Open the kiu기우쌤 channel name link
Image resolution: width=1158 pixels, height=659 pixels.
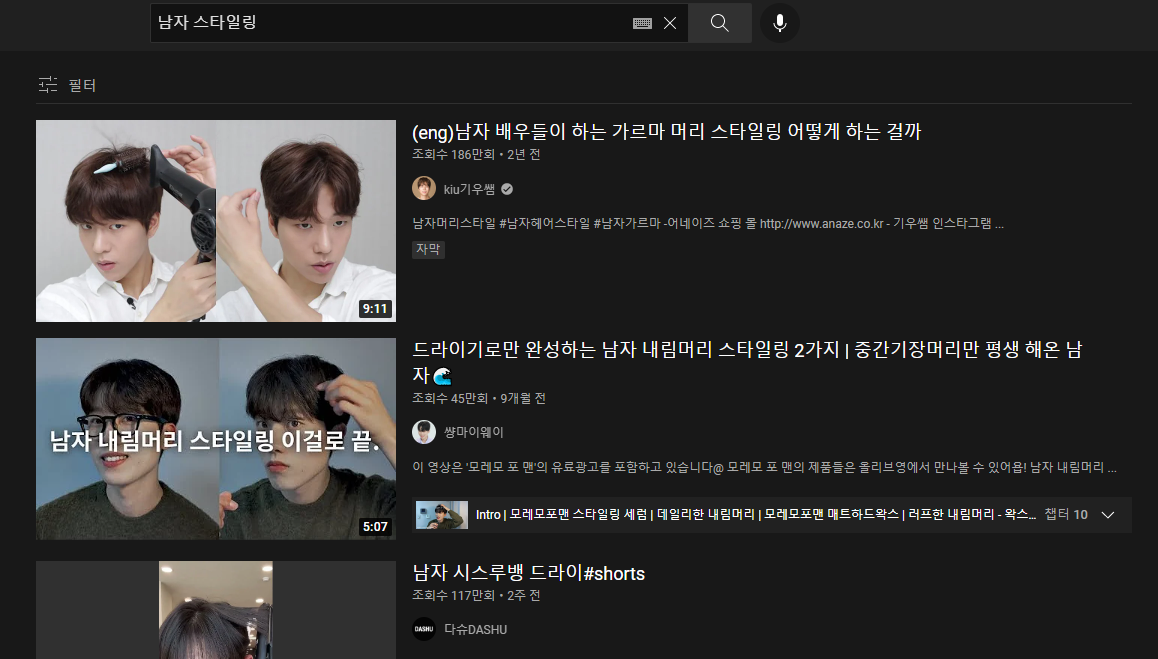coord(469,189)
